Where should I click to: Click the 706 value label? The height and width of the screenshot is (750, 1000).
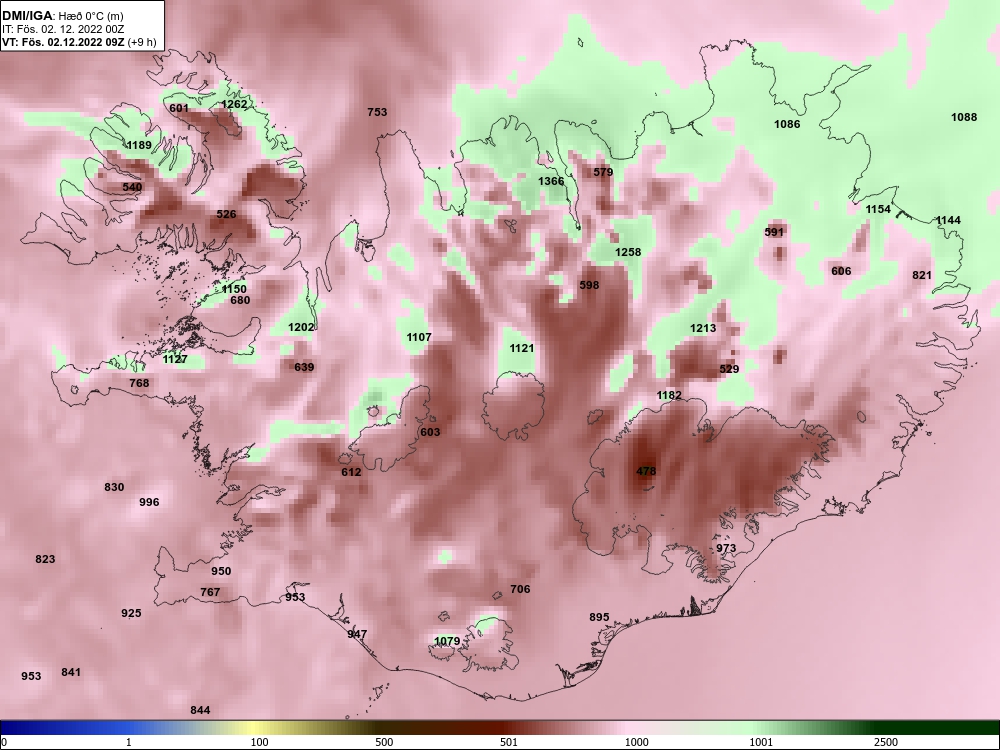pos(520,589)
